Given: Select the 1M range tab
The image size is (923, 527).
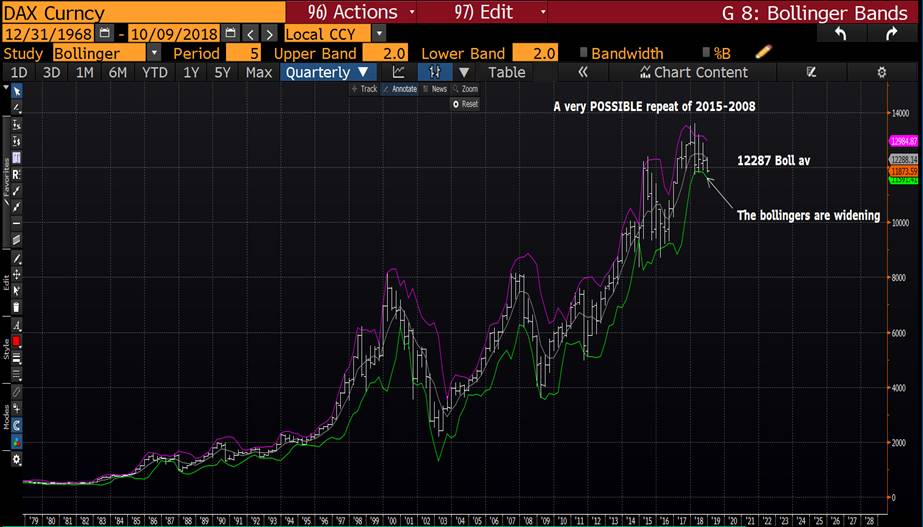Looking at the screenshot, I should click(x=84, y=72).
